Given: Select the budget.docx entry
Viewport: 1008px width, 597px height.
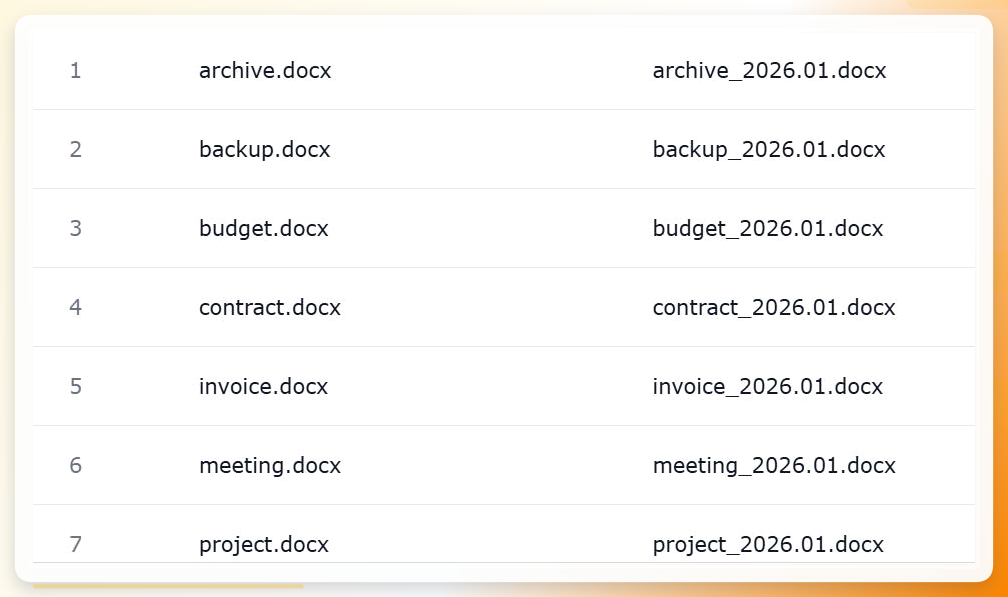Looking at the screenshot, I should (x=264, y=228).
